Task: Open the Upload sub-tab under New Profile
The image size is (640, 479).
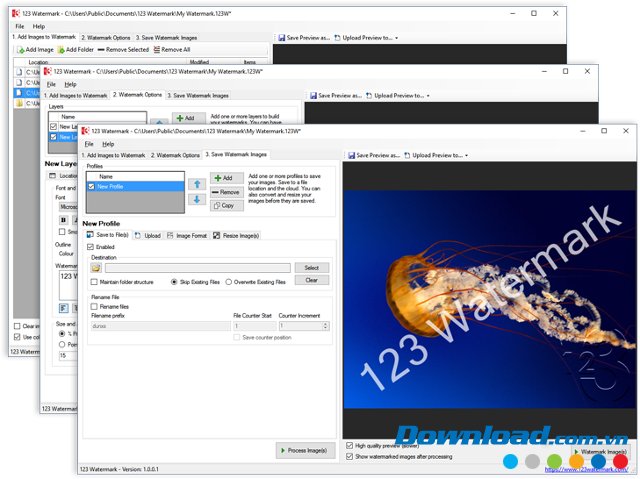Action: point(148,235)
